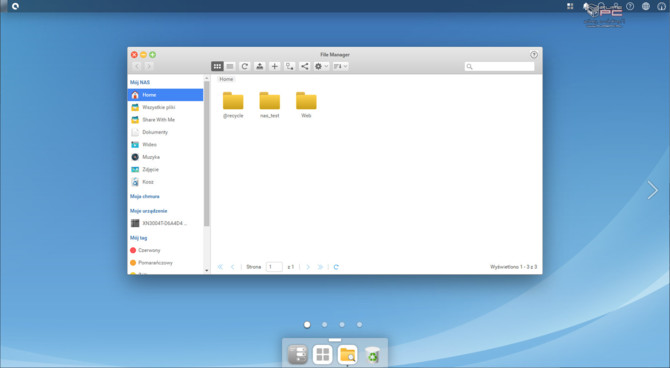Select first desktop page dot

tap(307, 325)
